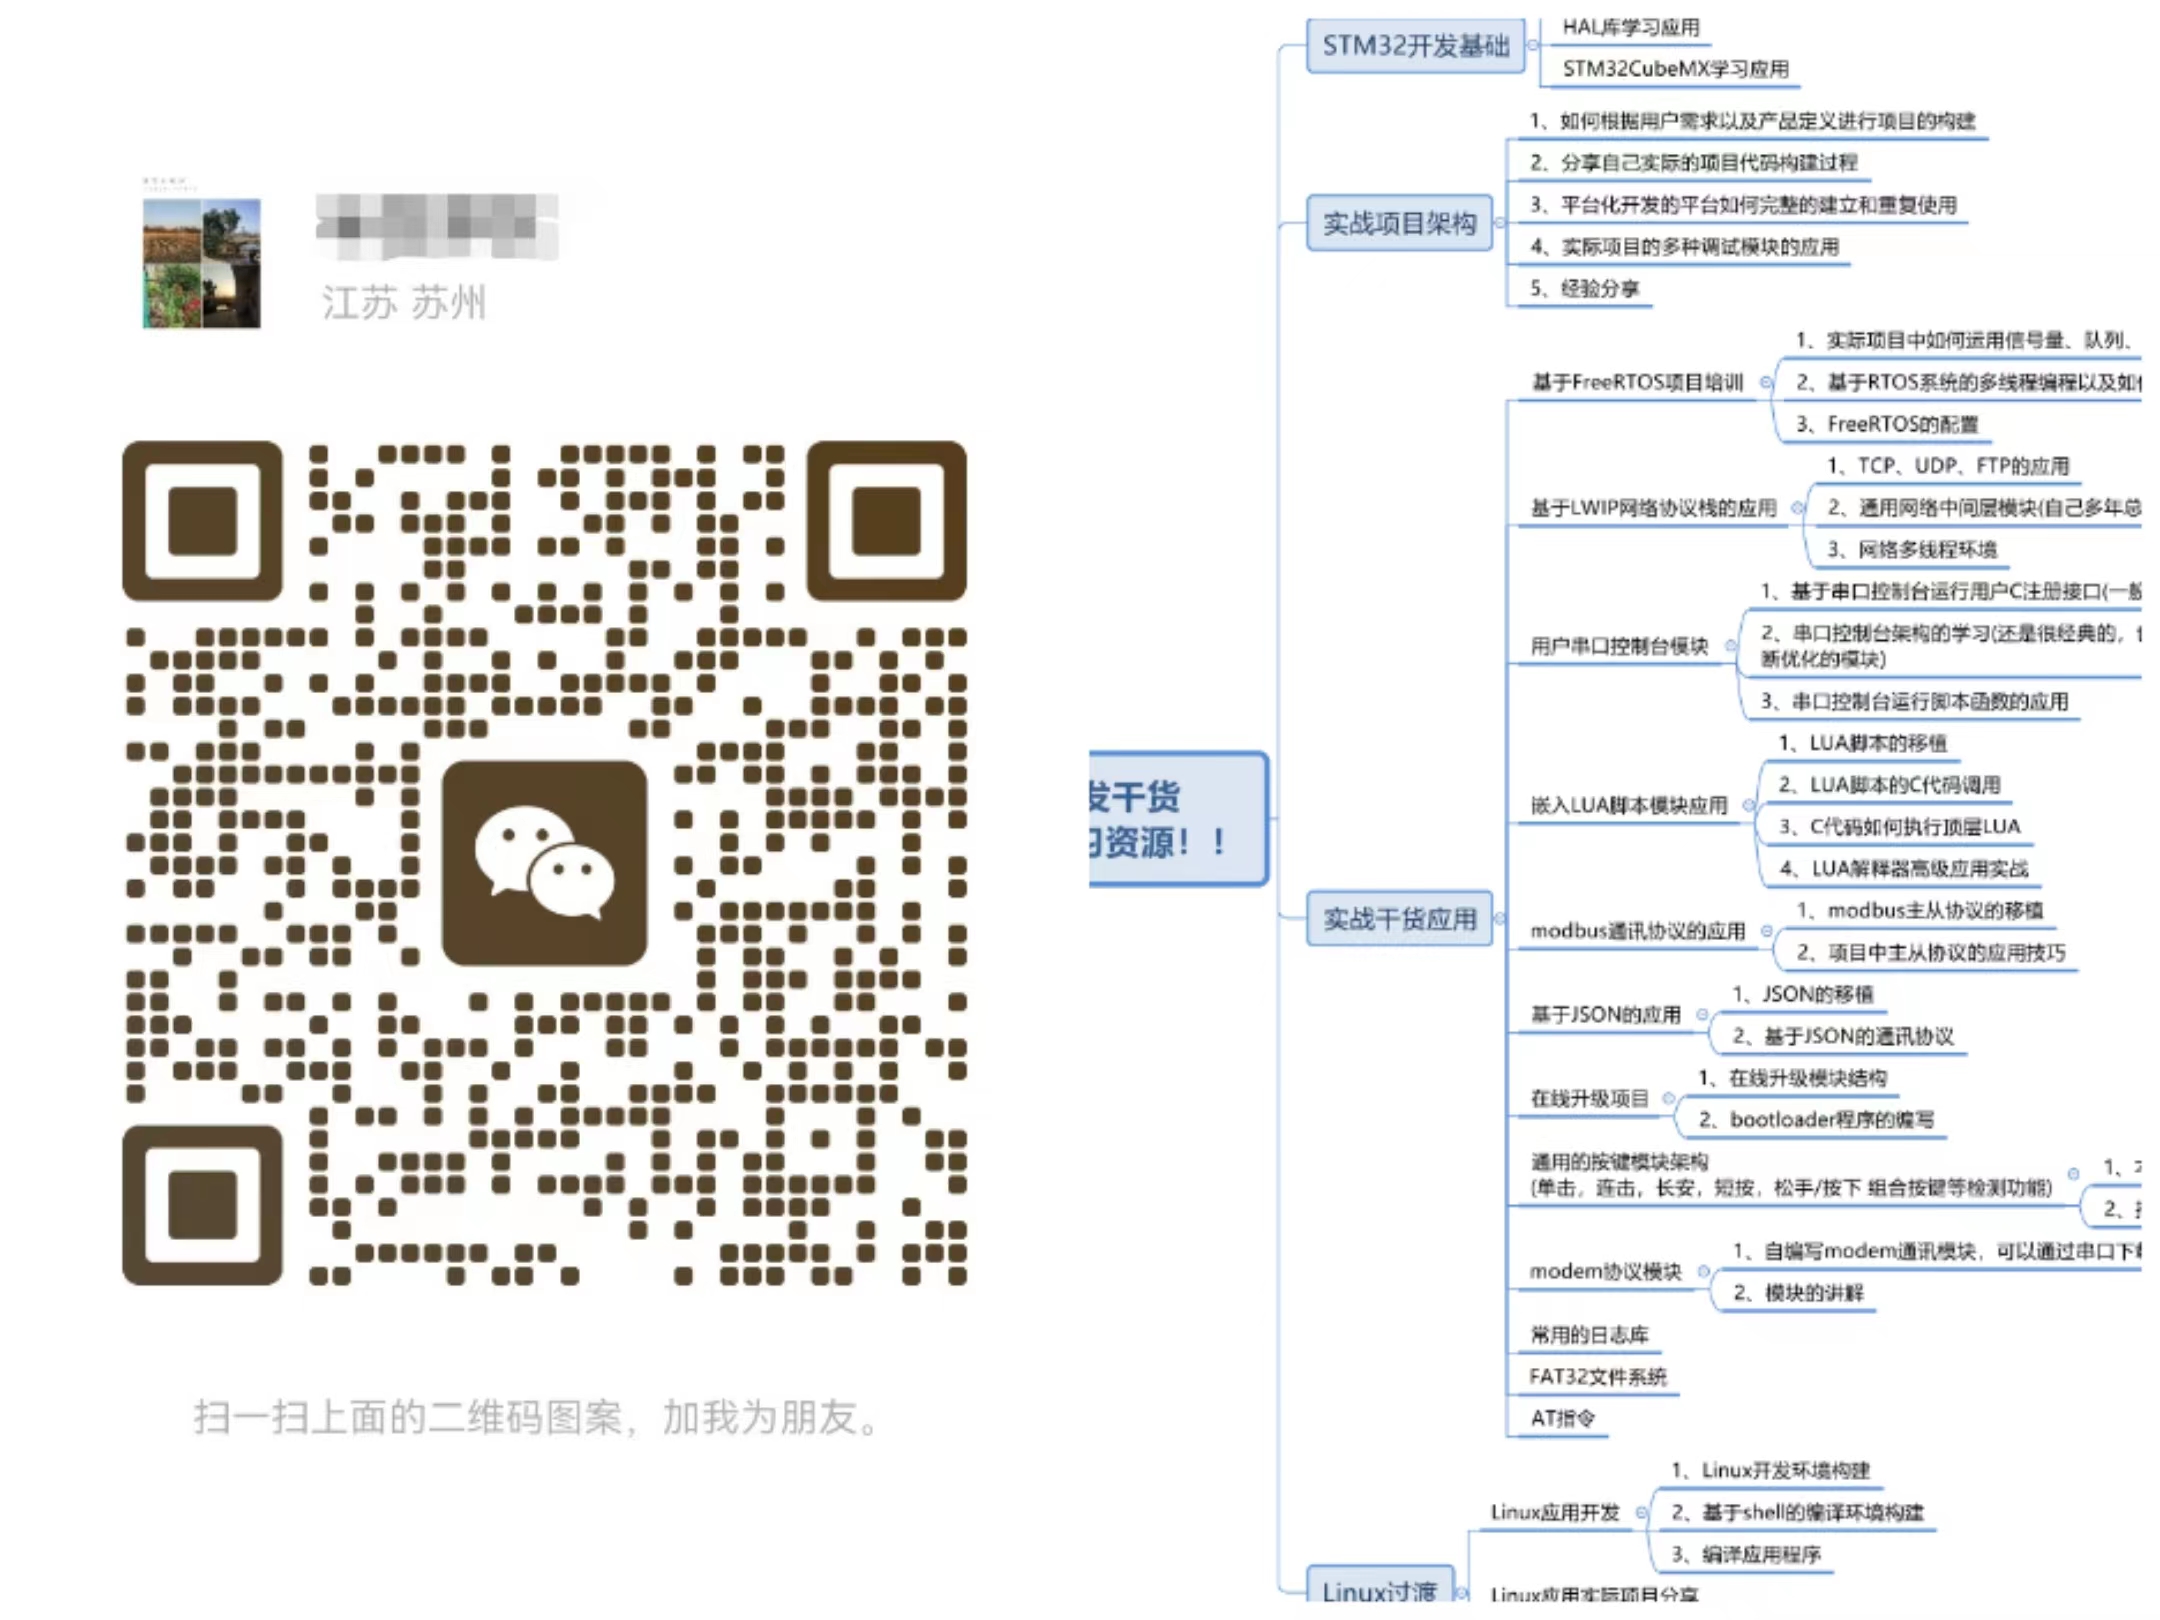This screenshot has width=2160, height=1620.
Task: Collapse the 实战干货应用 node toggle
Action: click(1499, 918)
